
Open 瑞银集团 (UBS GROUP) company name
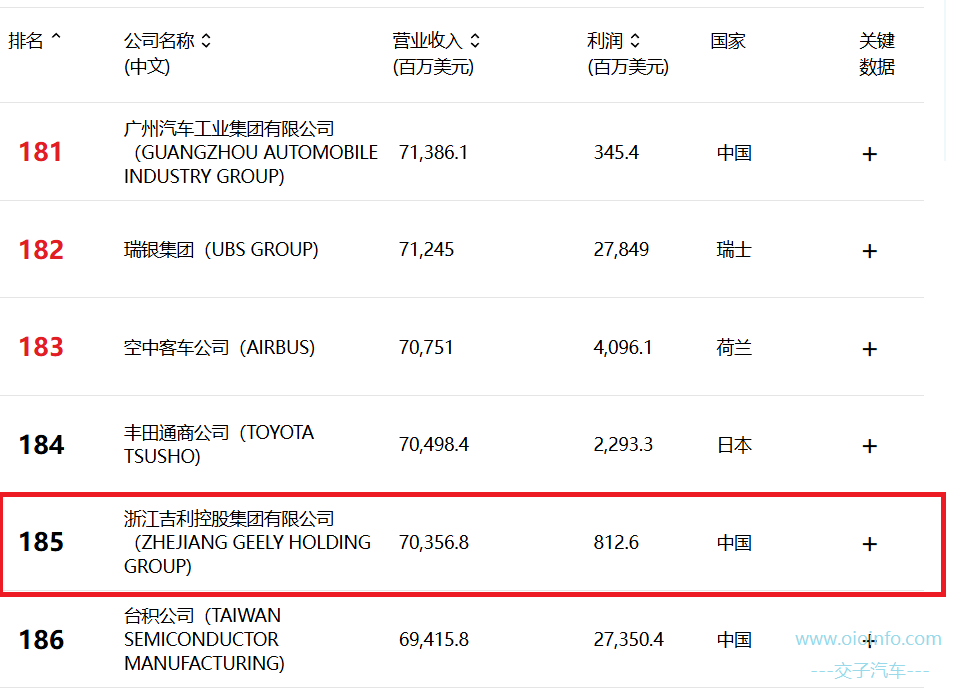tap(221, 250)
